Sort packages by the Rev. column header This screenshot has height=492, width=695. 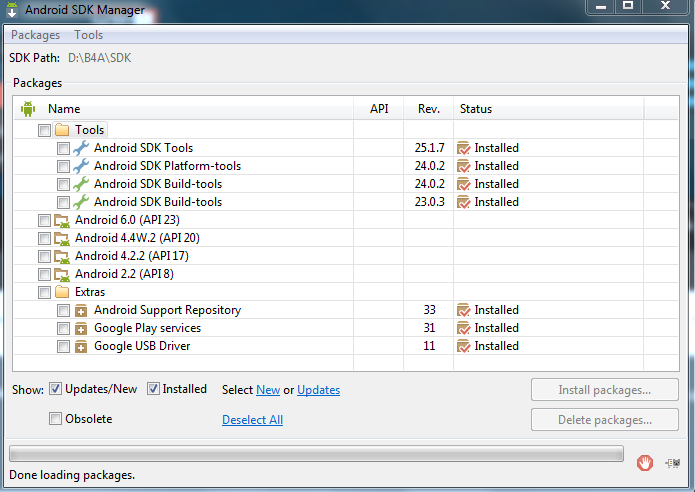428,109
